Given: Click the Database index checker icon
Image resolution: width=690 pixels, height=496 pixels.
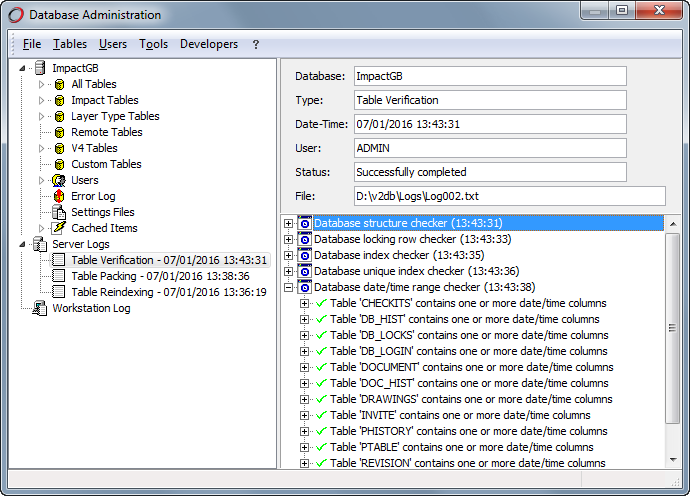Looking at the screenshot, I should (305, 255).
